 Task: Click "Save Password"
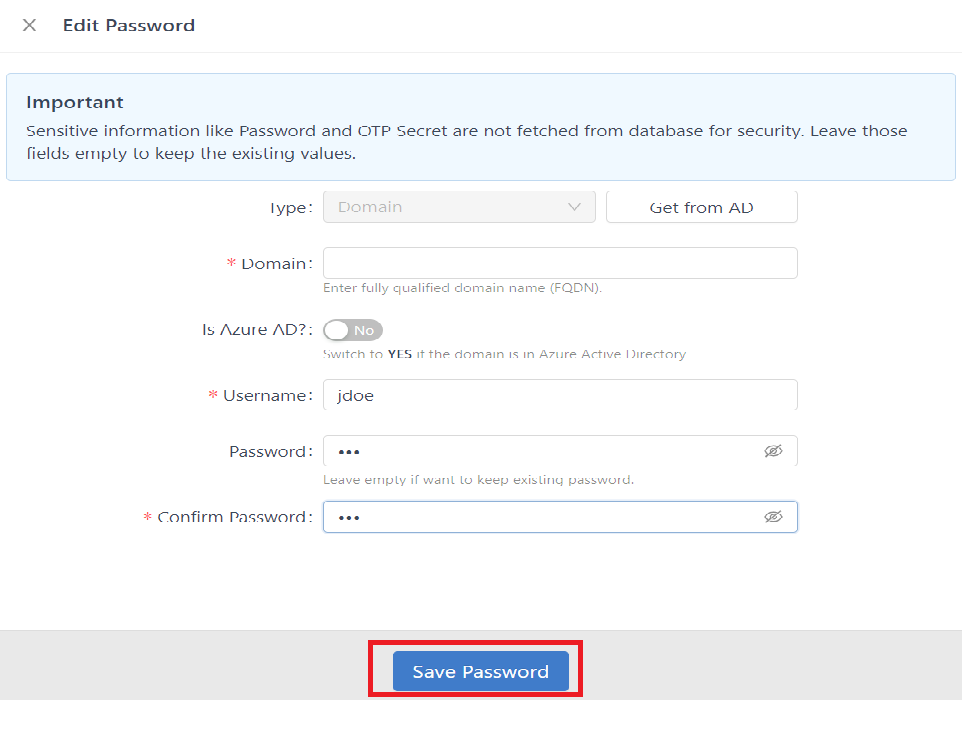[x=479, y=671]
